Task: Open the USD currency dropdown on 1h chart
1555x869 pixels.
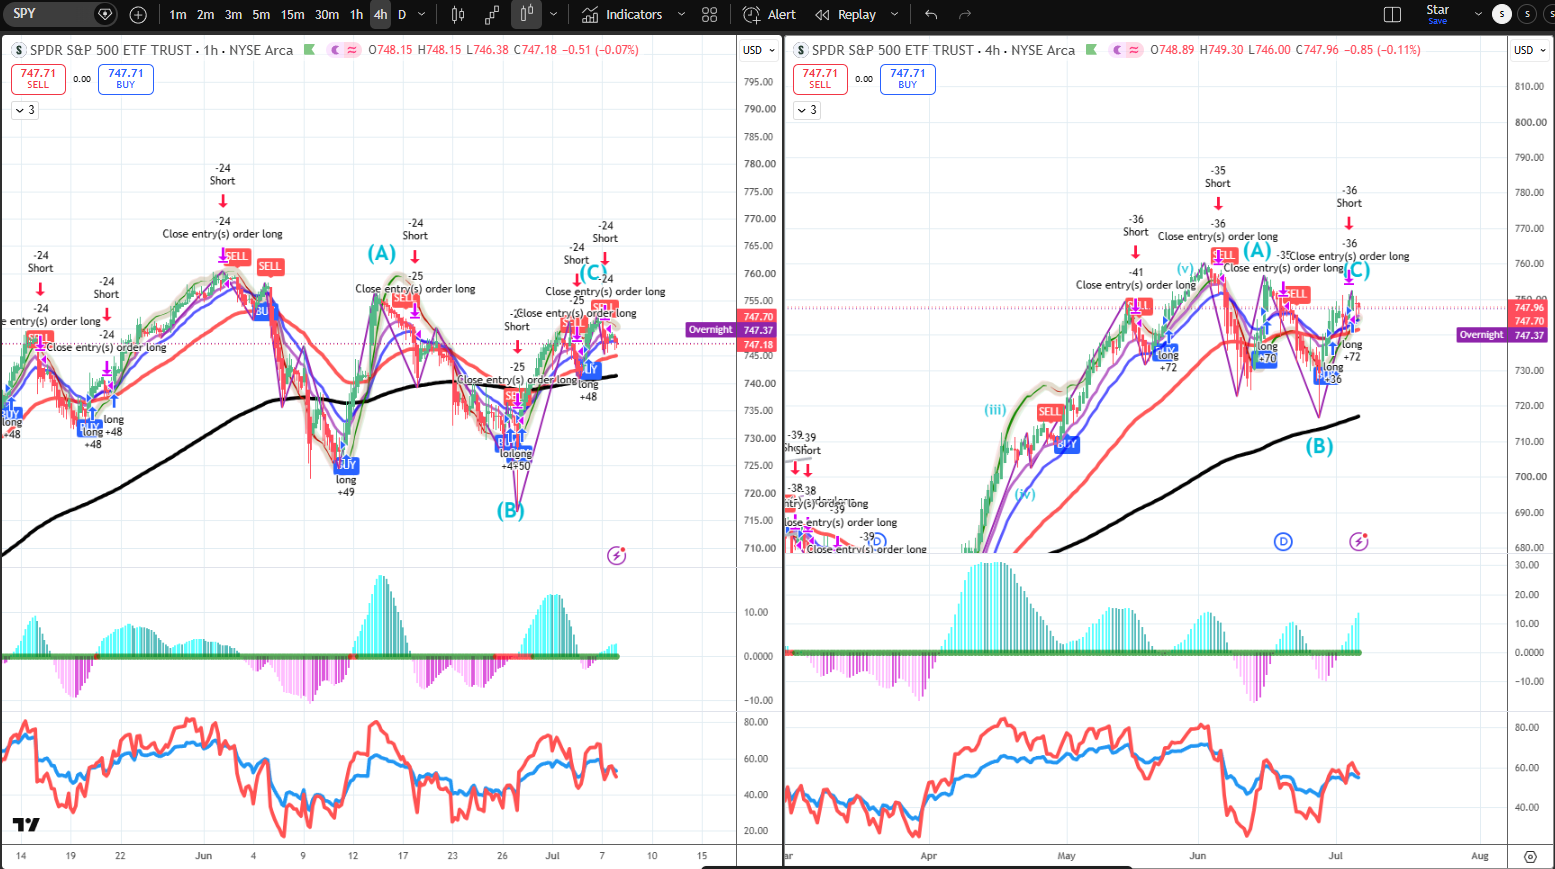Action: tap(758, 50)
